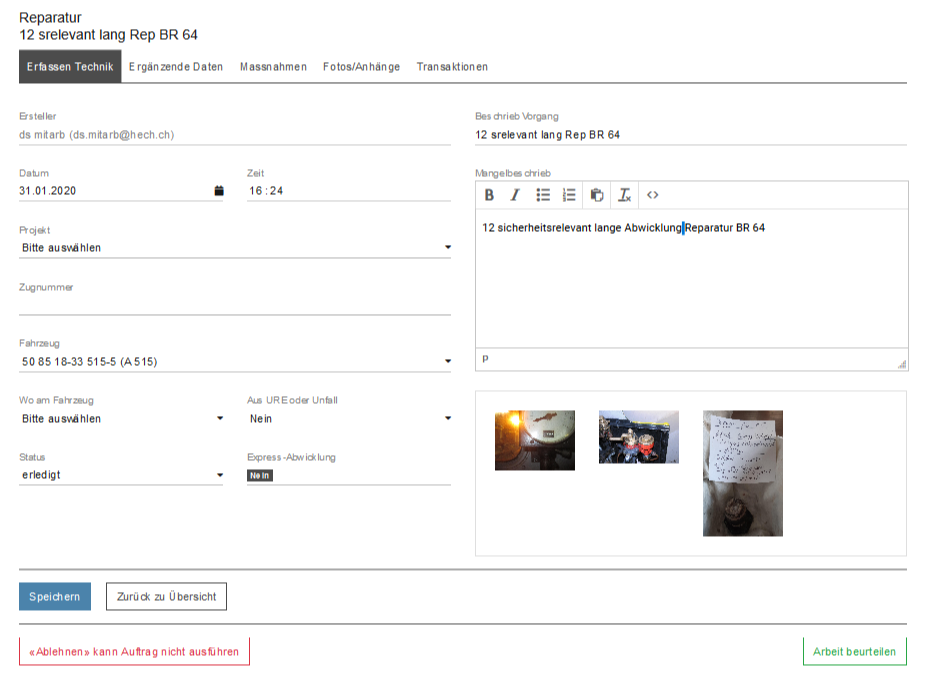Viewport: 929px width, 681px height.
Task: Clear formatting with the Tx icon
Action: (624, 195)
